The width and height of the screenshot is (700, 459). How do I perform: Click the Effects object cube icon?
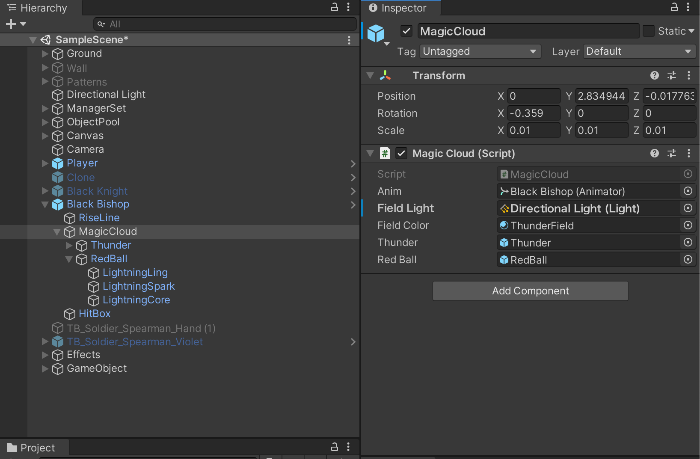(x=58, y=355)
